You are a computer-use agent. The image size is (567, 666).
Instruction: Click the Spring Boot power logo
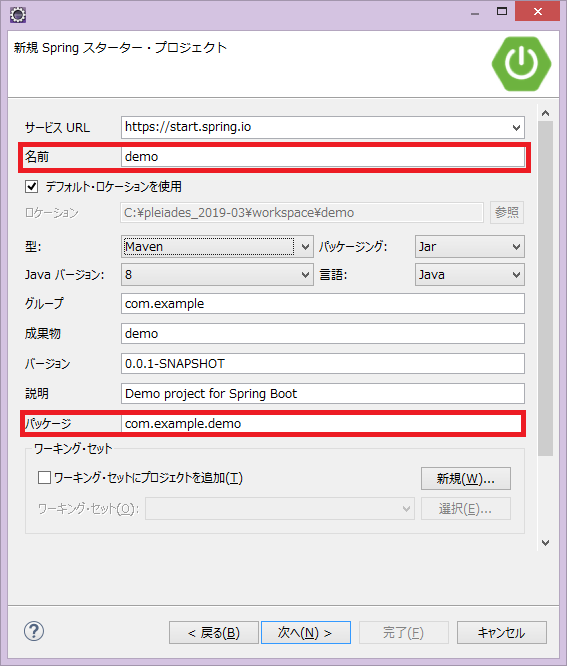click(521, 64)
